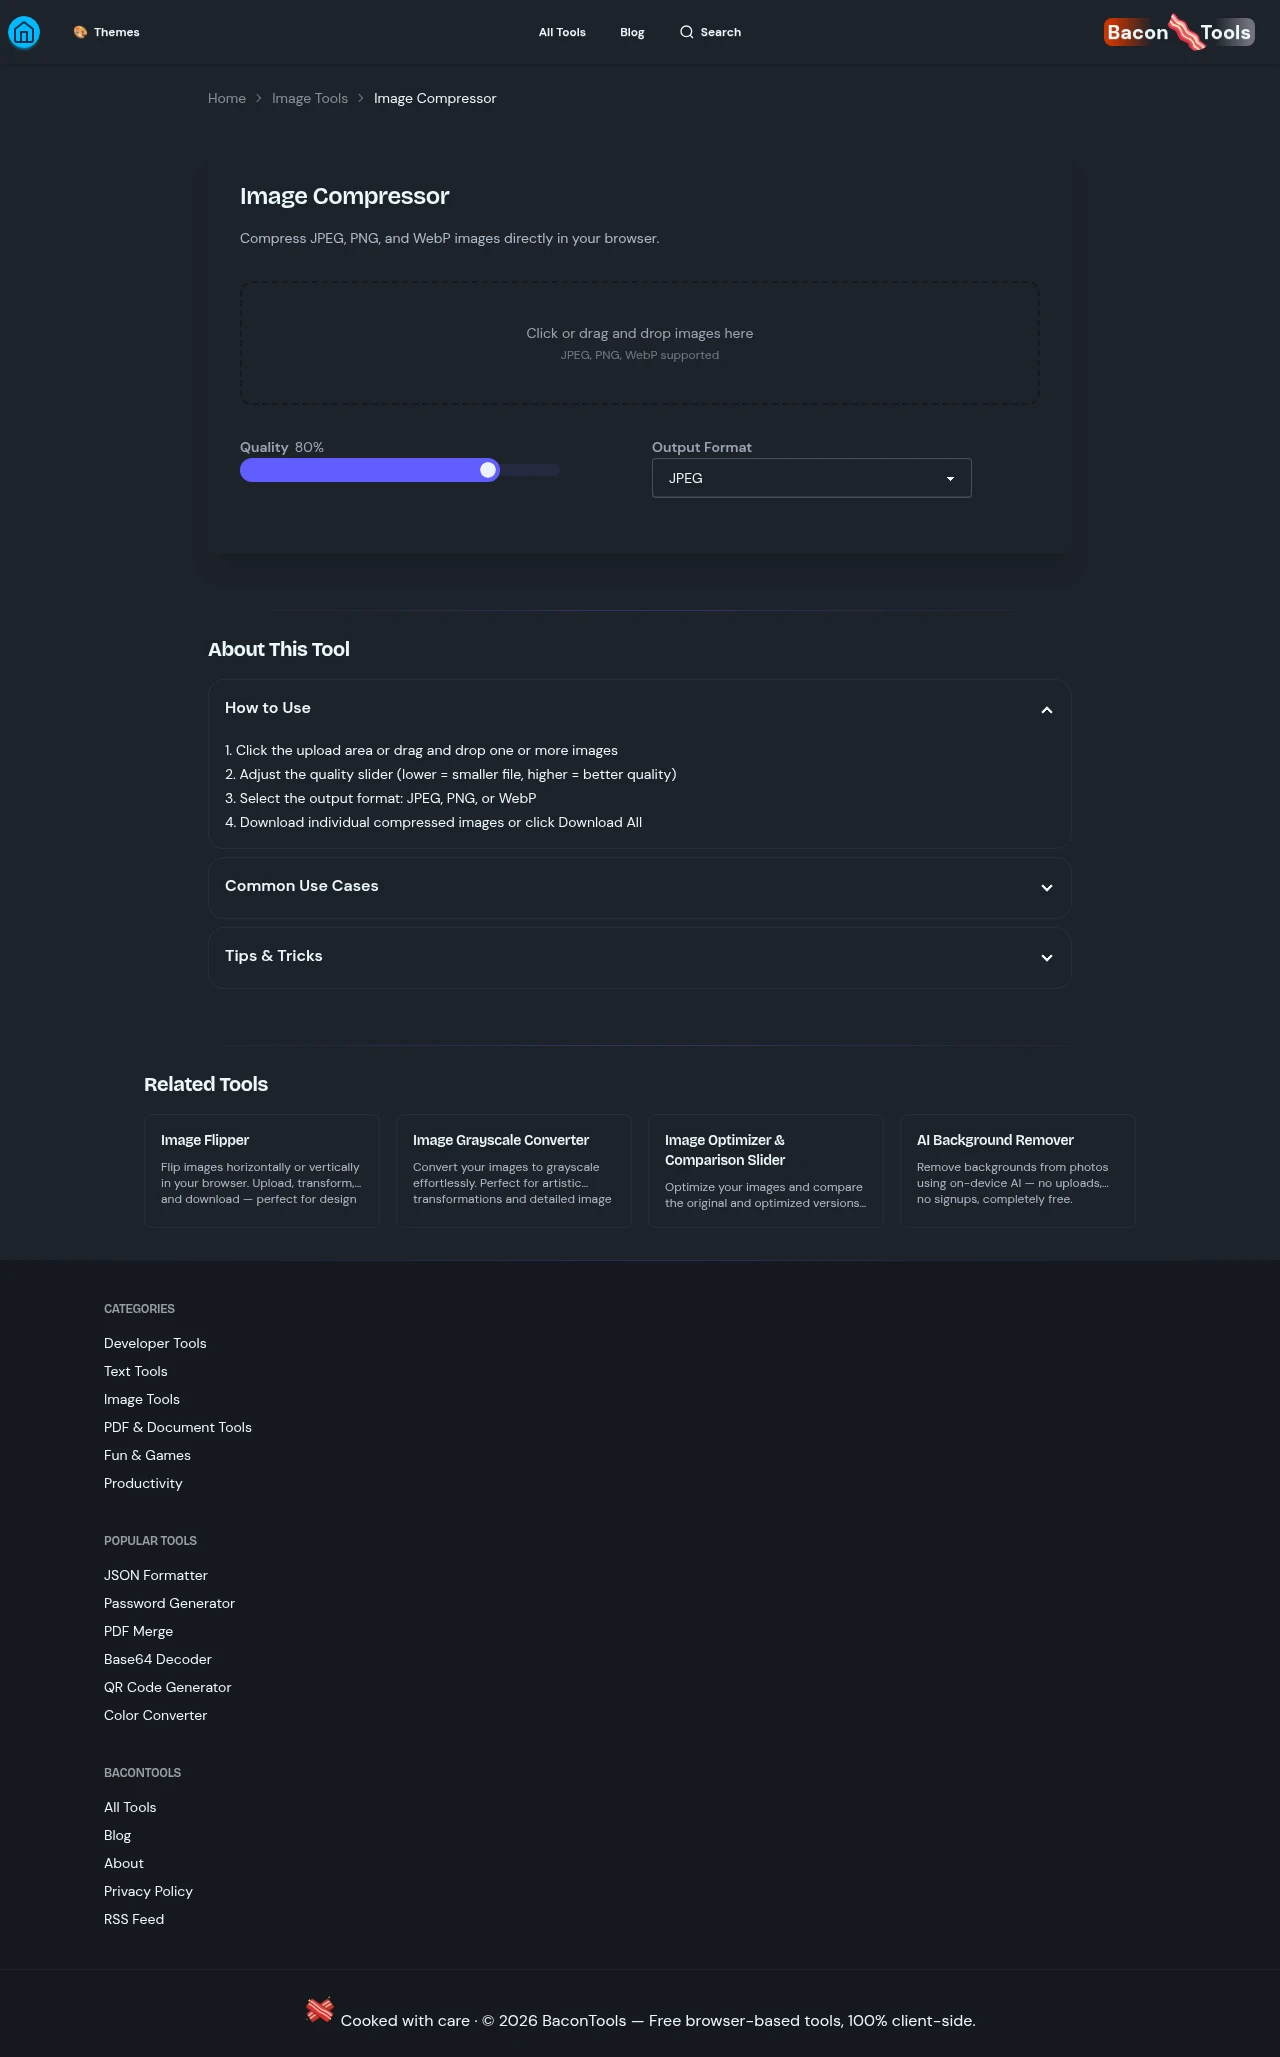This screenshot has width=1280, height=2057.
Task: Open the AI Background Remover card
Action: (1017, 1170)
